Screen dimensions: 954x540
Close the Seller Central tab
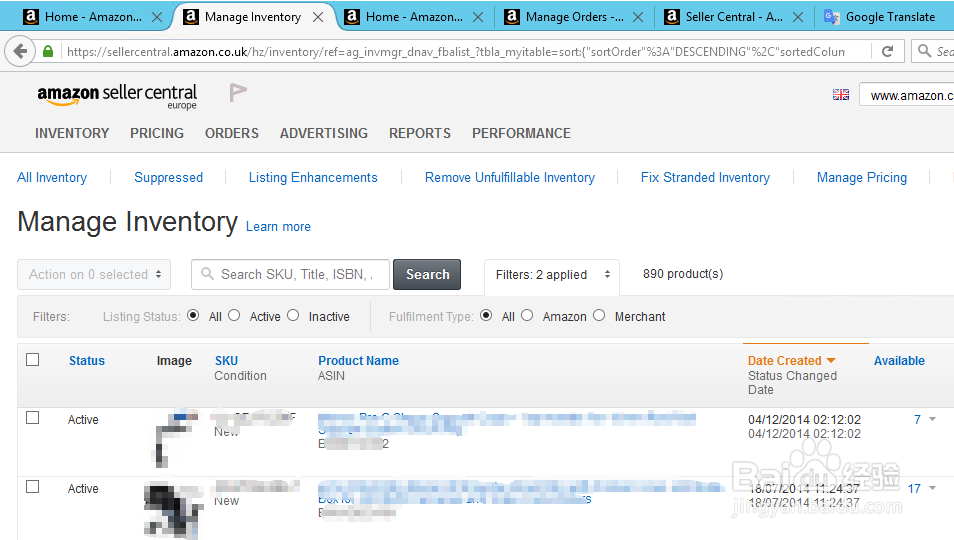click(798, 17)
